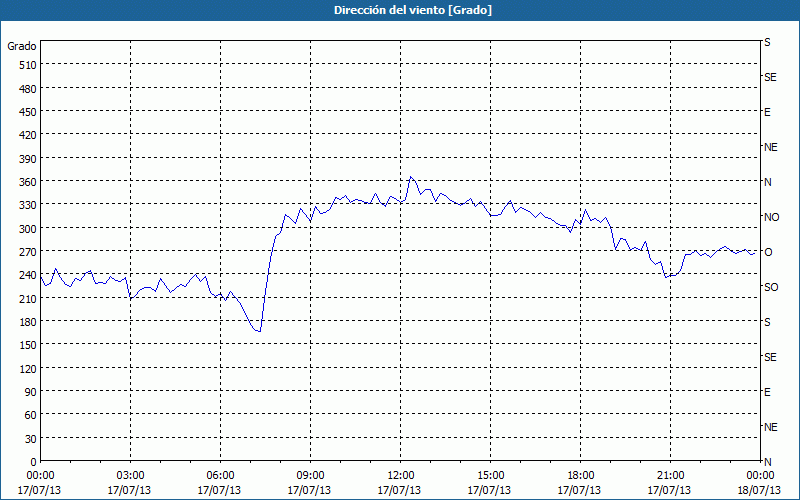Select the "S" compass label level with 180
The image size is (800, 500).
767,322
